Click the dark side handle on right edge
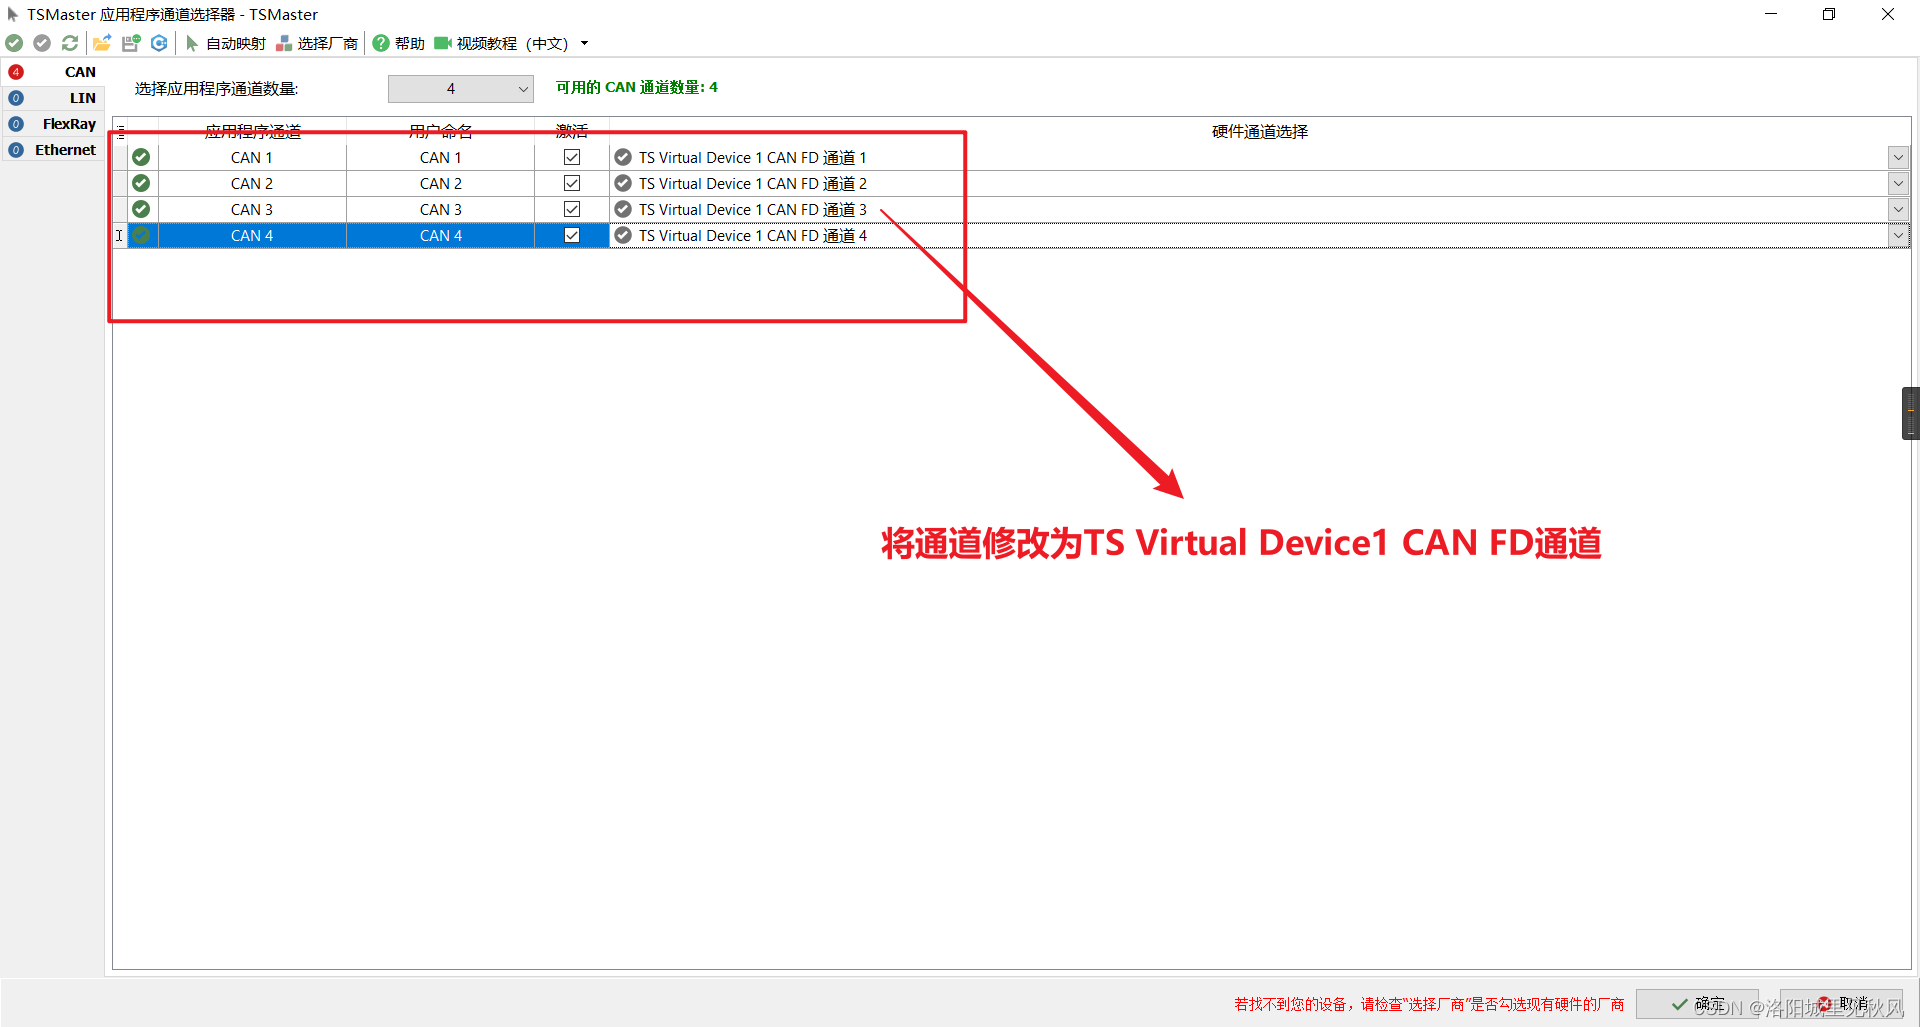1920x1027 pixels. pos(1911,413)
